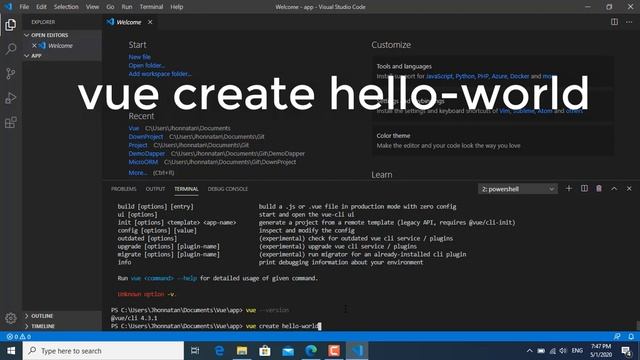This screenshot has height=360, width=640.
Task: Switch to the Problems panel tab
Action: coord(124,189)
